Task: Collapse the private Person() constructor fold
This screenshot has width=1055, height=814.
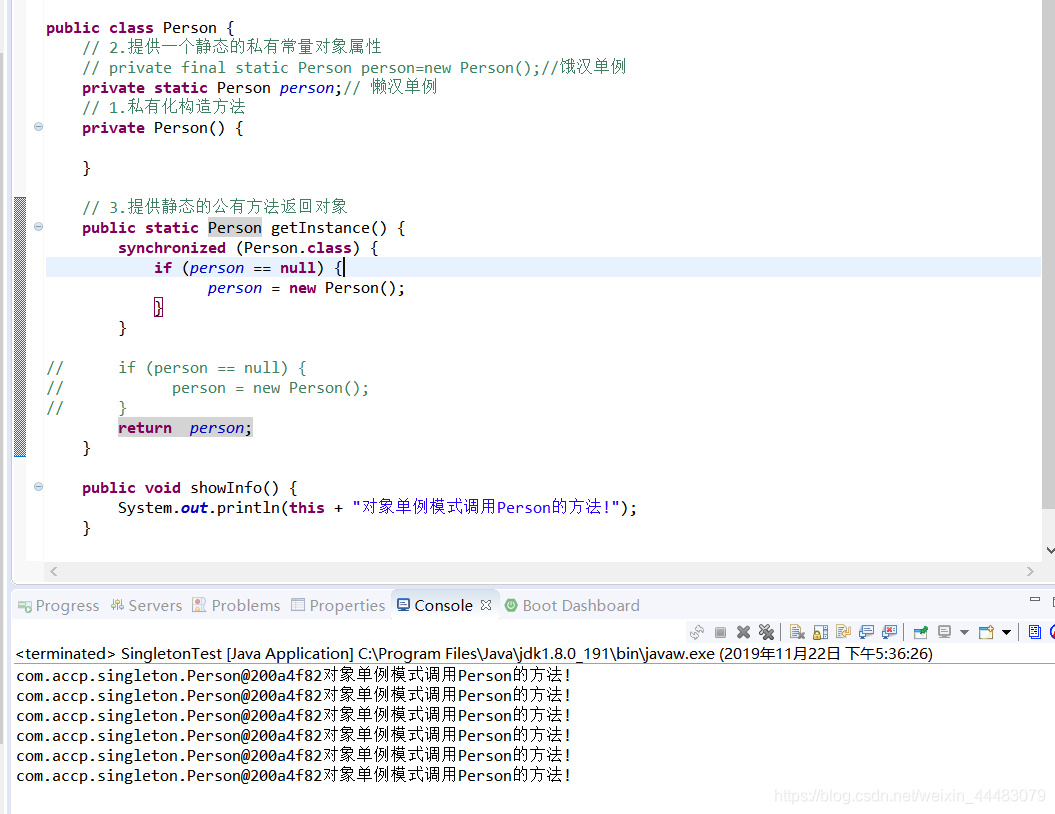Action: pyautogui.click(x=38, y=126)
